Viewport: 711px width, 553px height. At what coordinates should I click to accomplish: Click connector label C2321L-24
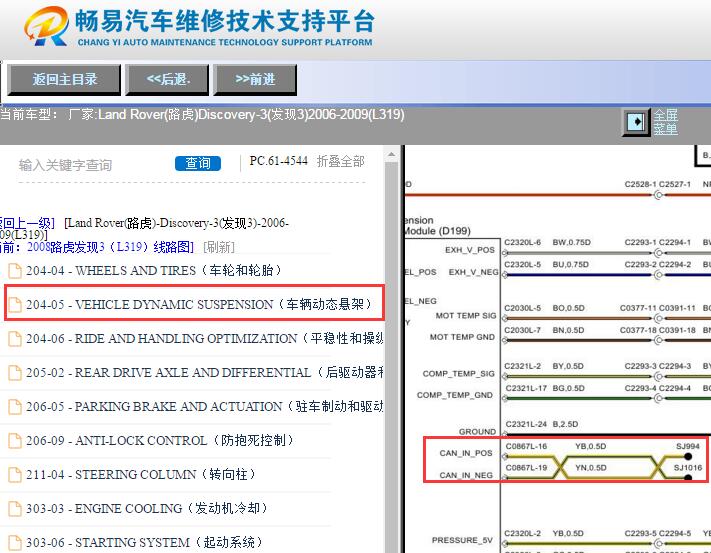(x=526, y=424)
